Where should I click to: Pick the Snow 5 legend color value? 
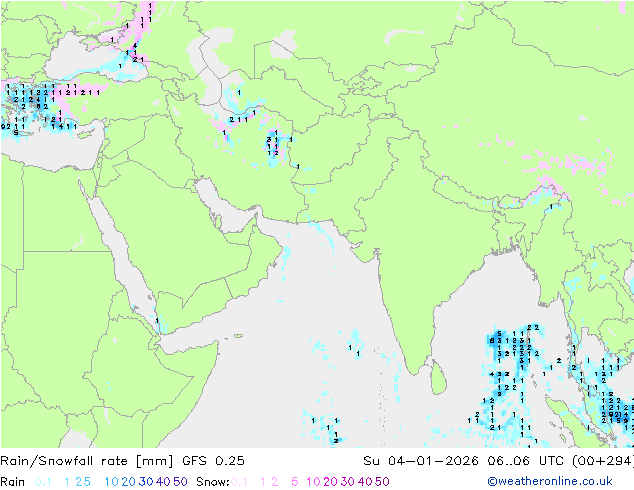coord(295,482)
